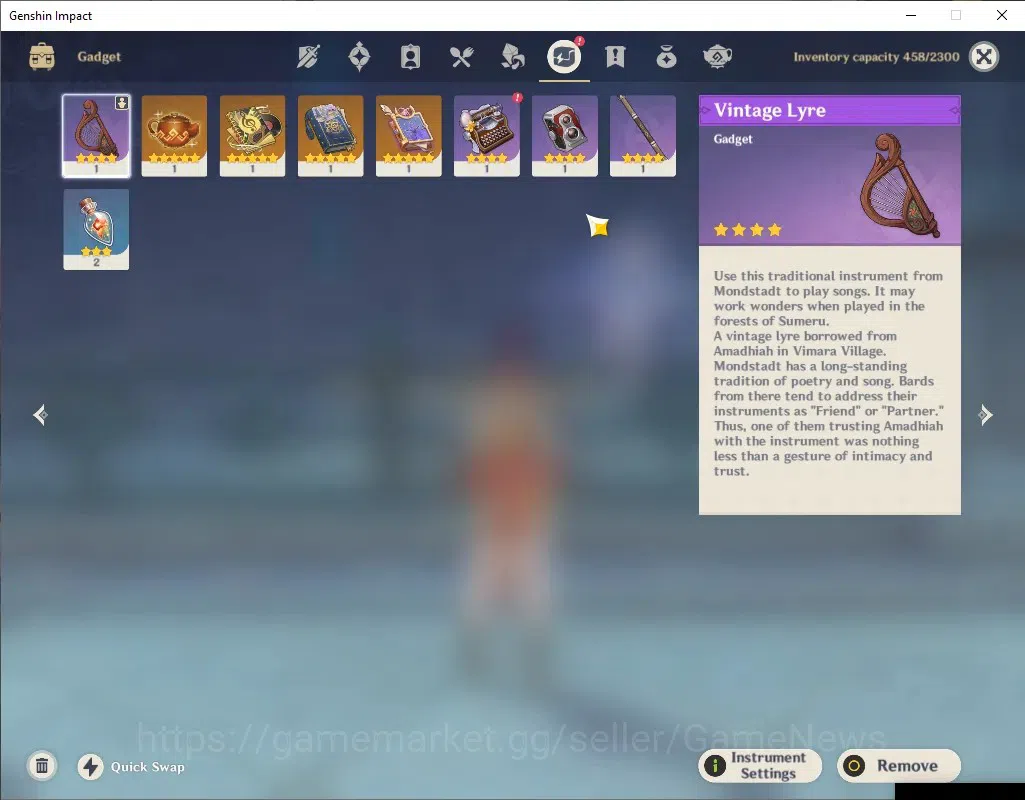Click the Remove button
This screenshot has height=800, width=1025.
899,765
